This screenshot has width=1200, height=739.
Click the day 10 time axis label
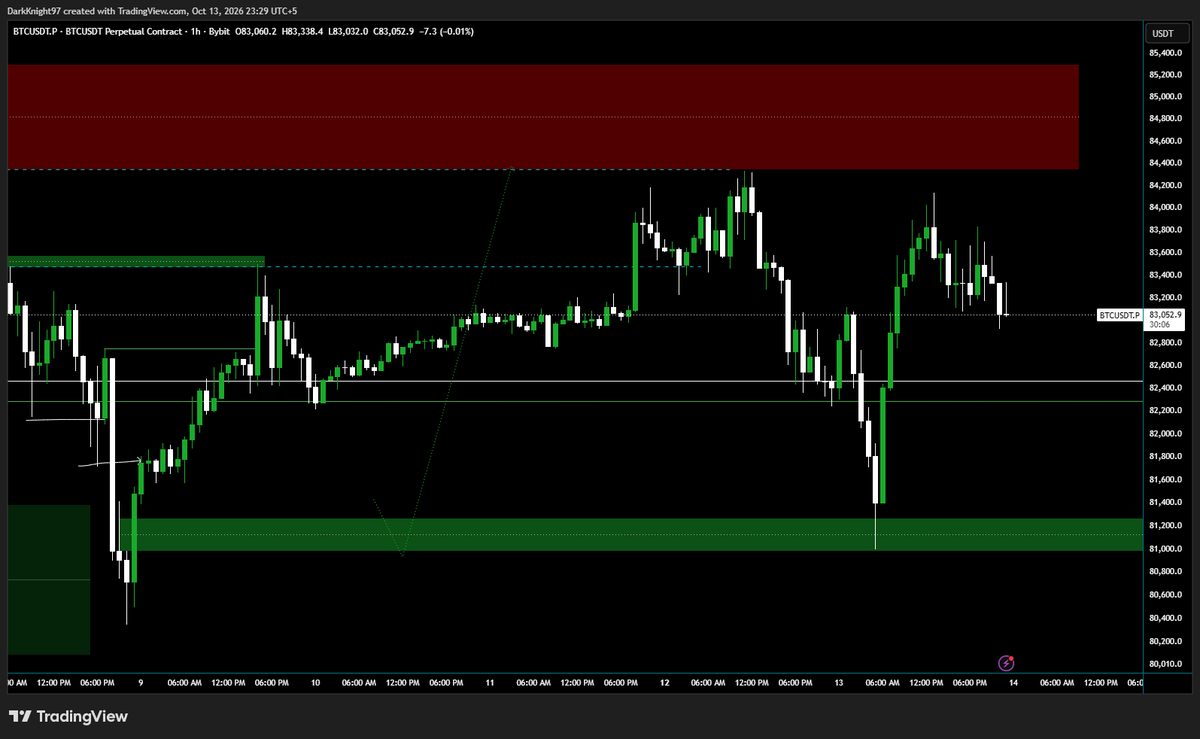(315, 683)
